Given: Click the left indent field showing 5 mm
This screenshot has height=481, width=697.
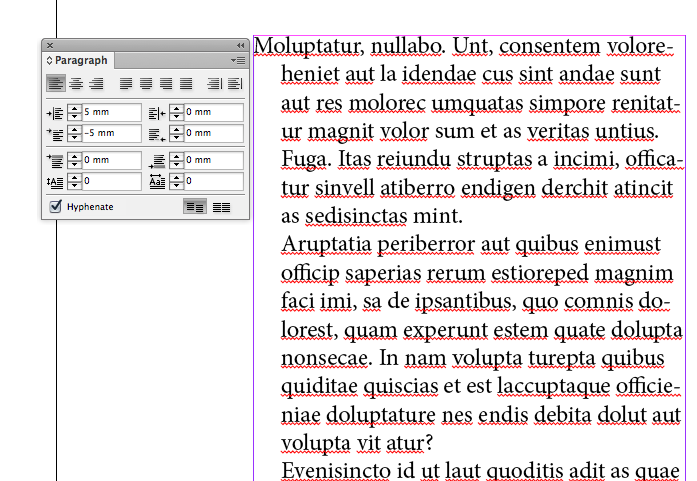Looking at the screenshot, I should (112, 112).
